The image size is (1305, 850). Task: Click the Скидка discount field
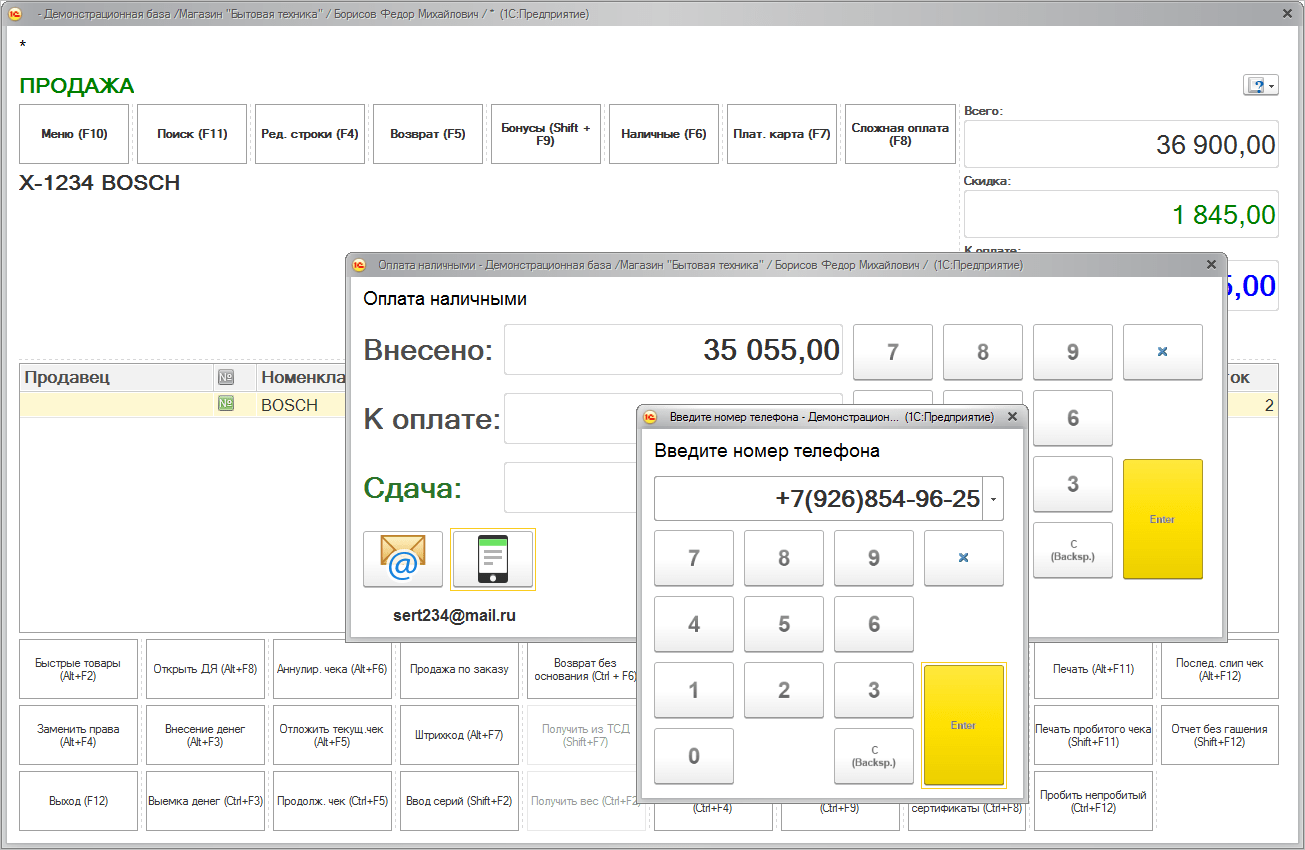pos(1121,214)
